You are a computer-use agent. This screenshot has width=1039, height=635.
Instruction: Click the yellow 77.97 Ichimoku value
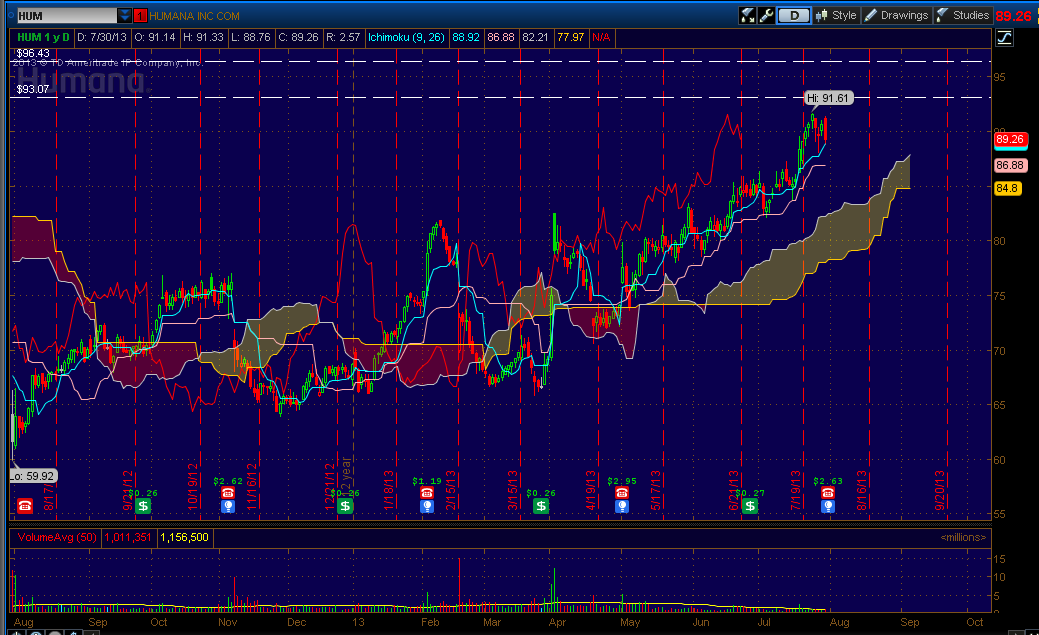pyautogui.click(x=571, y=37)
